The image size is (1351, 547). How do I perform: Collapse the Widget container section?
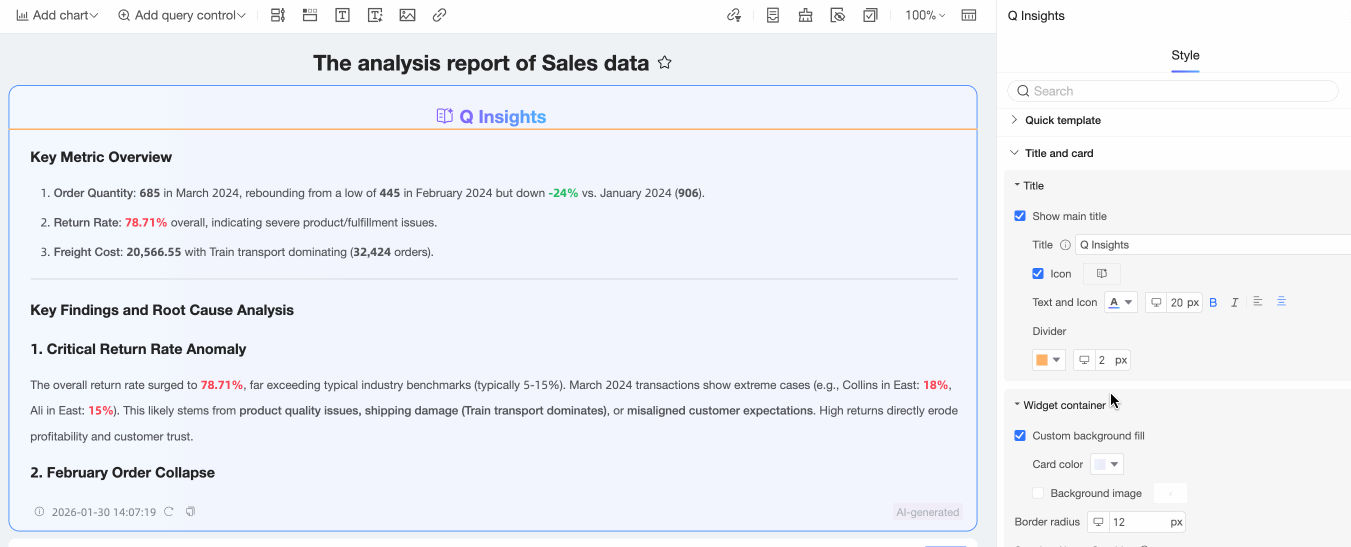[1017, 405]
